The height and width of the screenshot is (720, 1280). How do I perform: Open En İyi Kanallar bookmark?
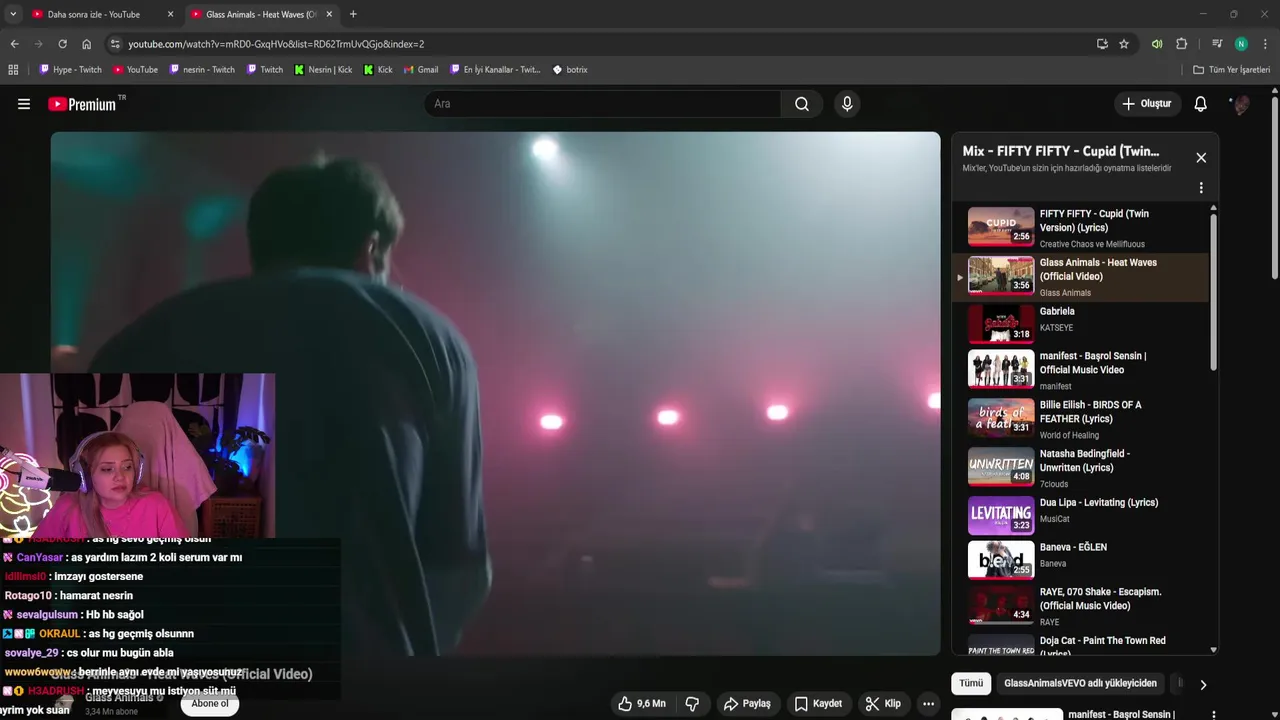[x=495, y=70]
